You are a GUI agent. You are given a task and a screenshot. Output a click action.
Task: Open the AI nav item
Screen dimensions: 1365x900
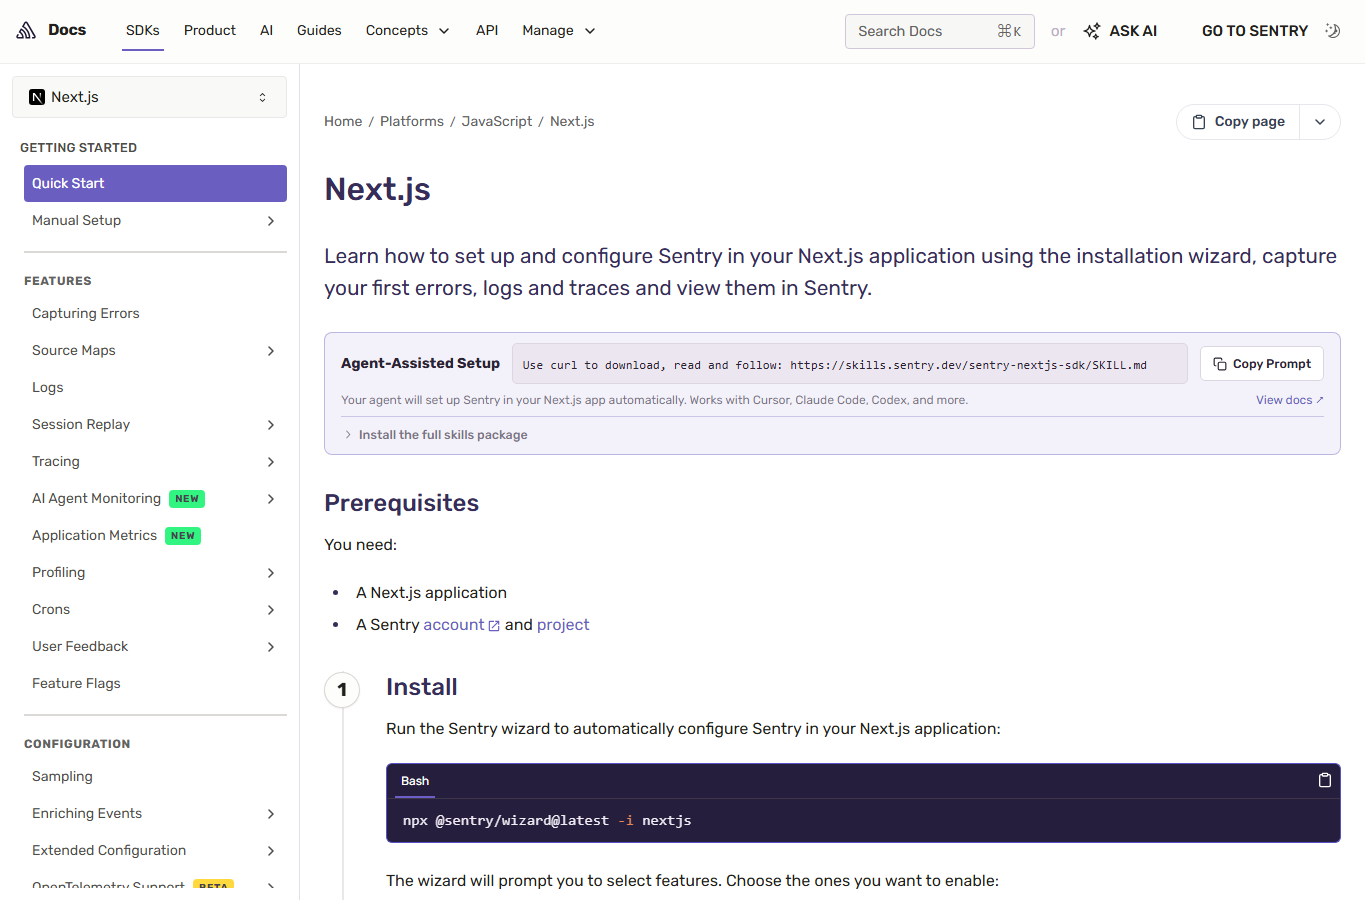tap(266, 30)
